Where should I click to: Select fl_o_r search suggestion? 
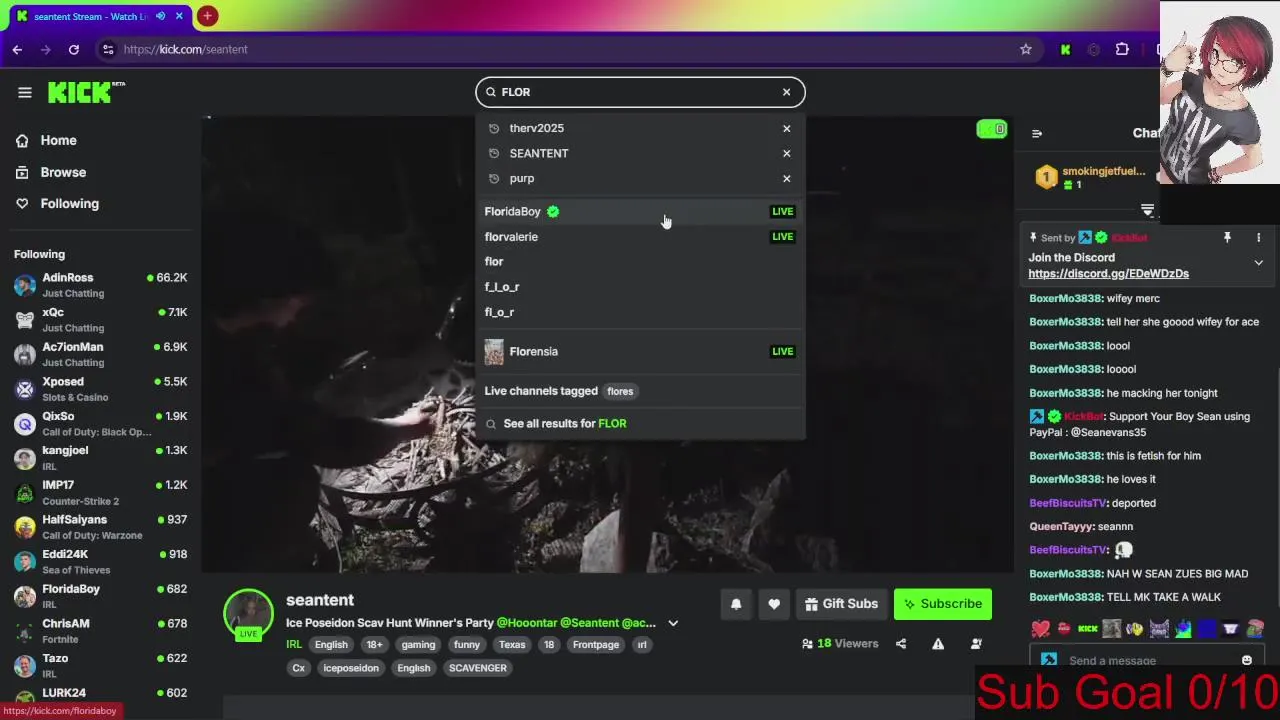point(640,312)
